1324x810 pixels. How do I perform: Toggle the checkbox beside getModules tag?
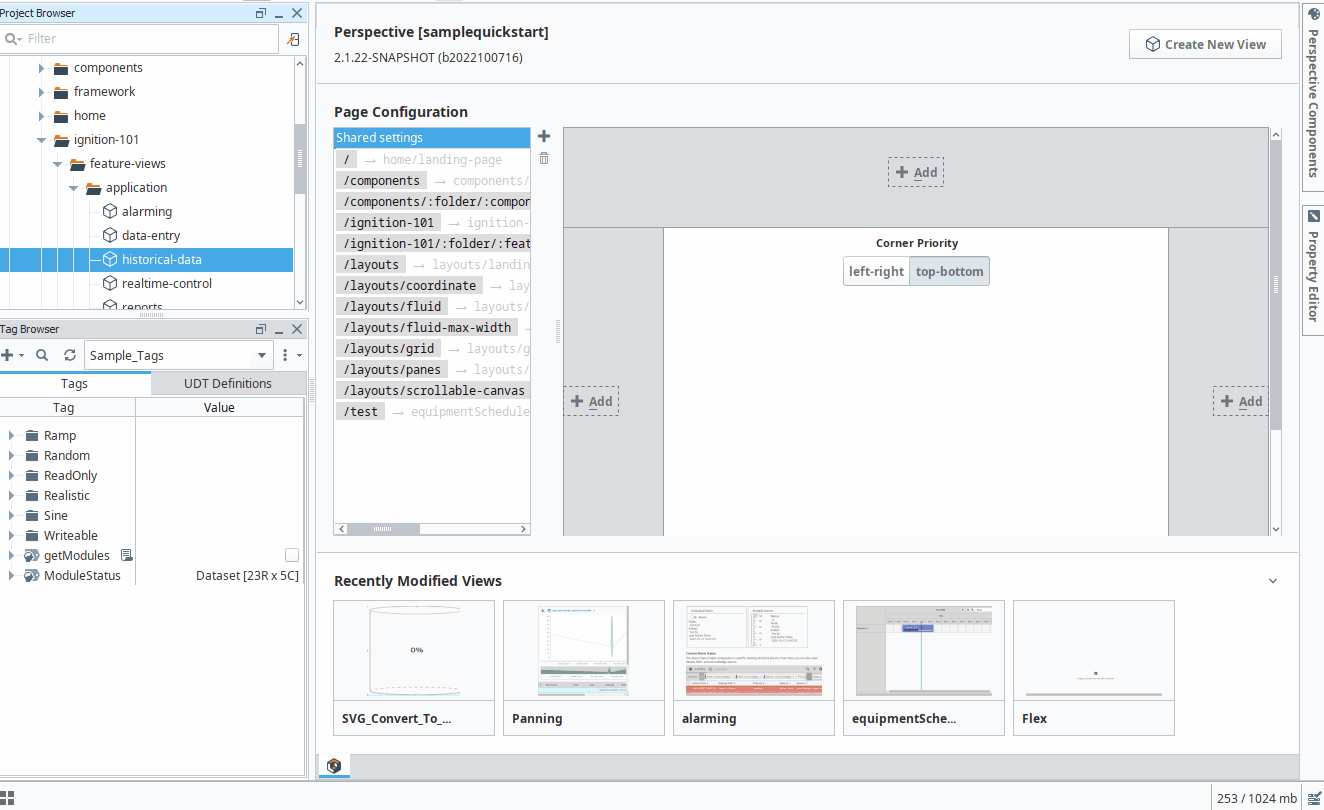291,554
